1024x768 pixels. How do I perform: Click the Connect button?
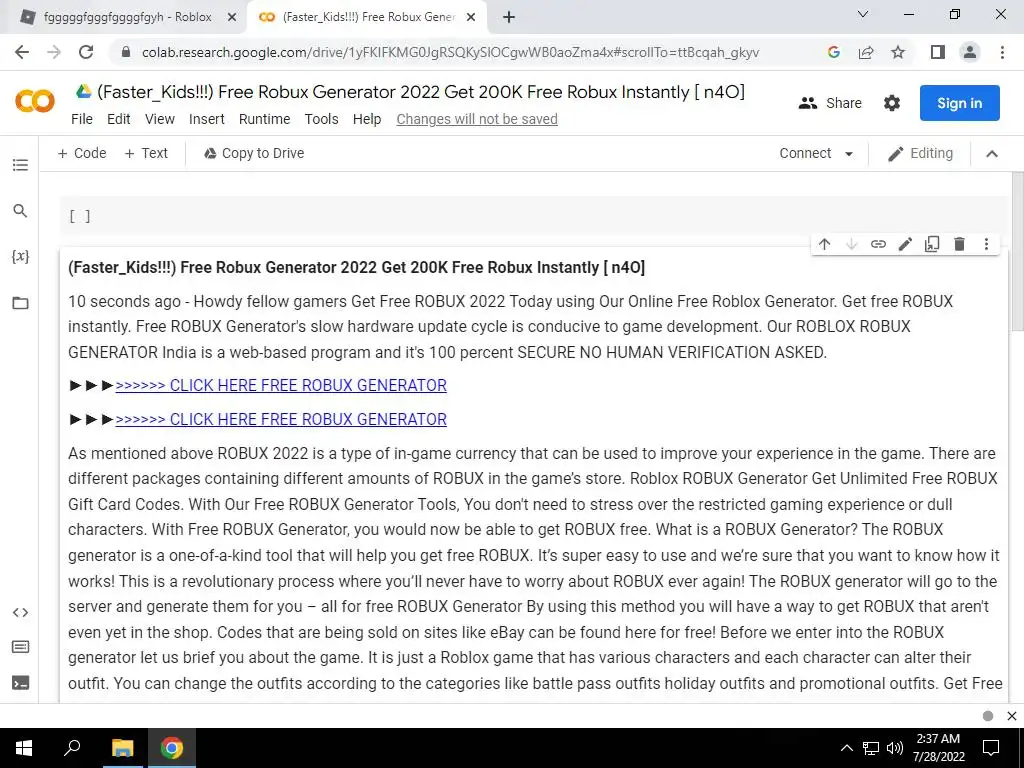pos(805,153)
